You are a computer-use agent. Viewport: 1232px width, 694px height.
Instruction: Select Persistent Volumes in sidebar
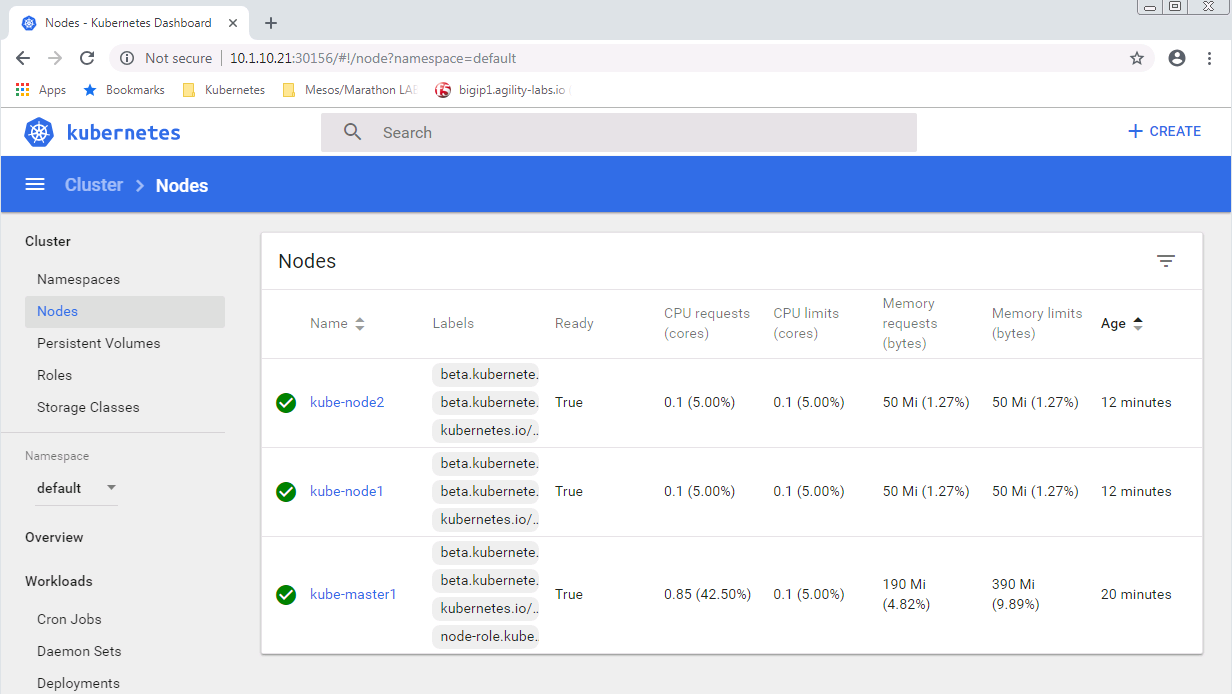(98, 343)
